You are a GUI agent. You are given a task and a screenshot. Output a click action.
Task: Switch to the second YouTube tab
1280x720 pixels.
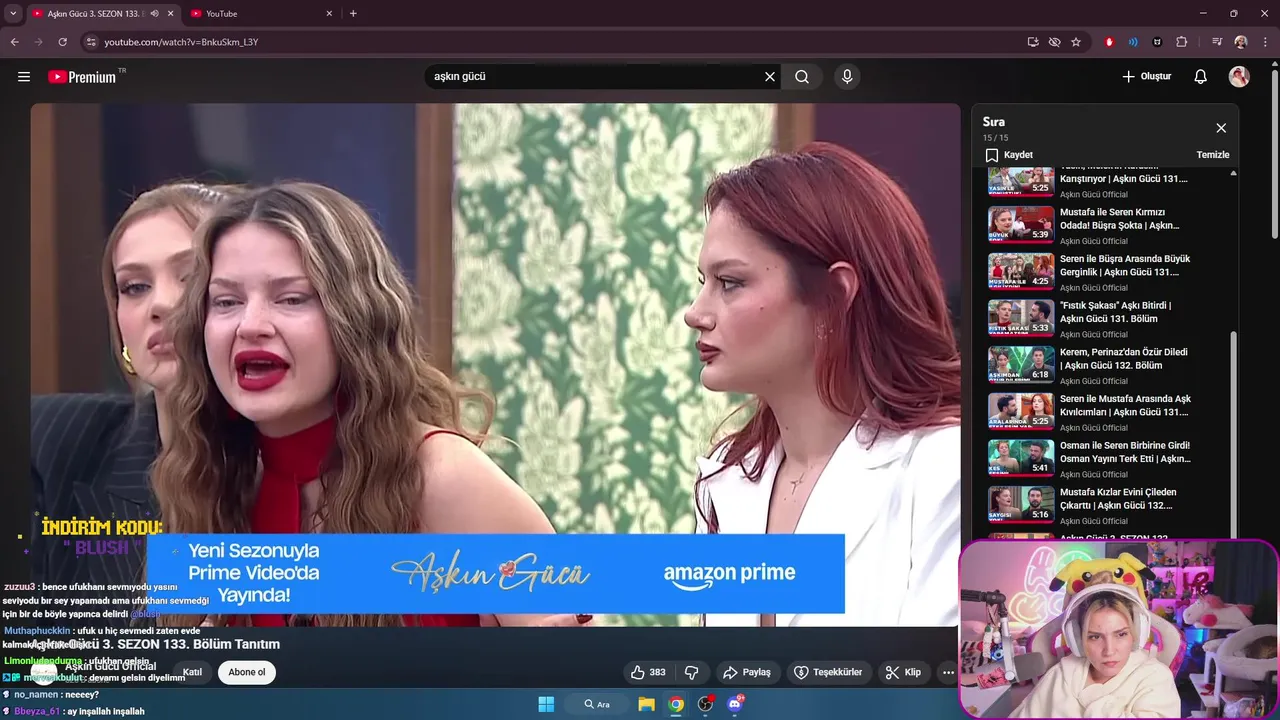[x=262, y=14]
